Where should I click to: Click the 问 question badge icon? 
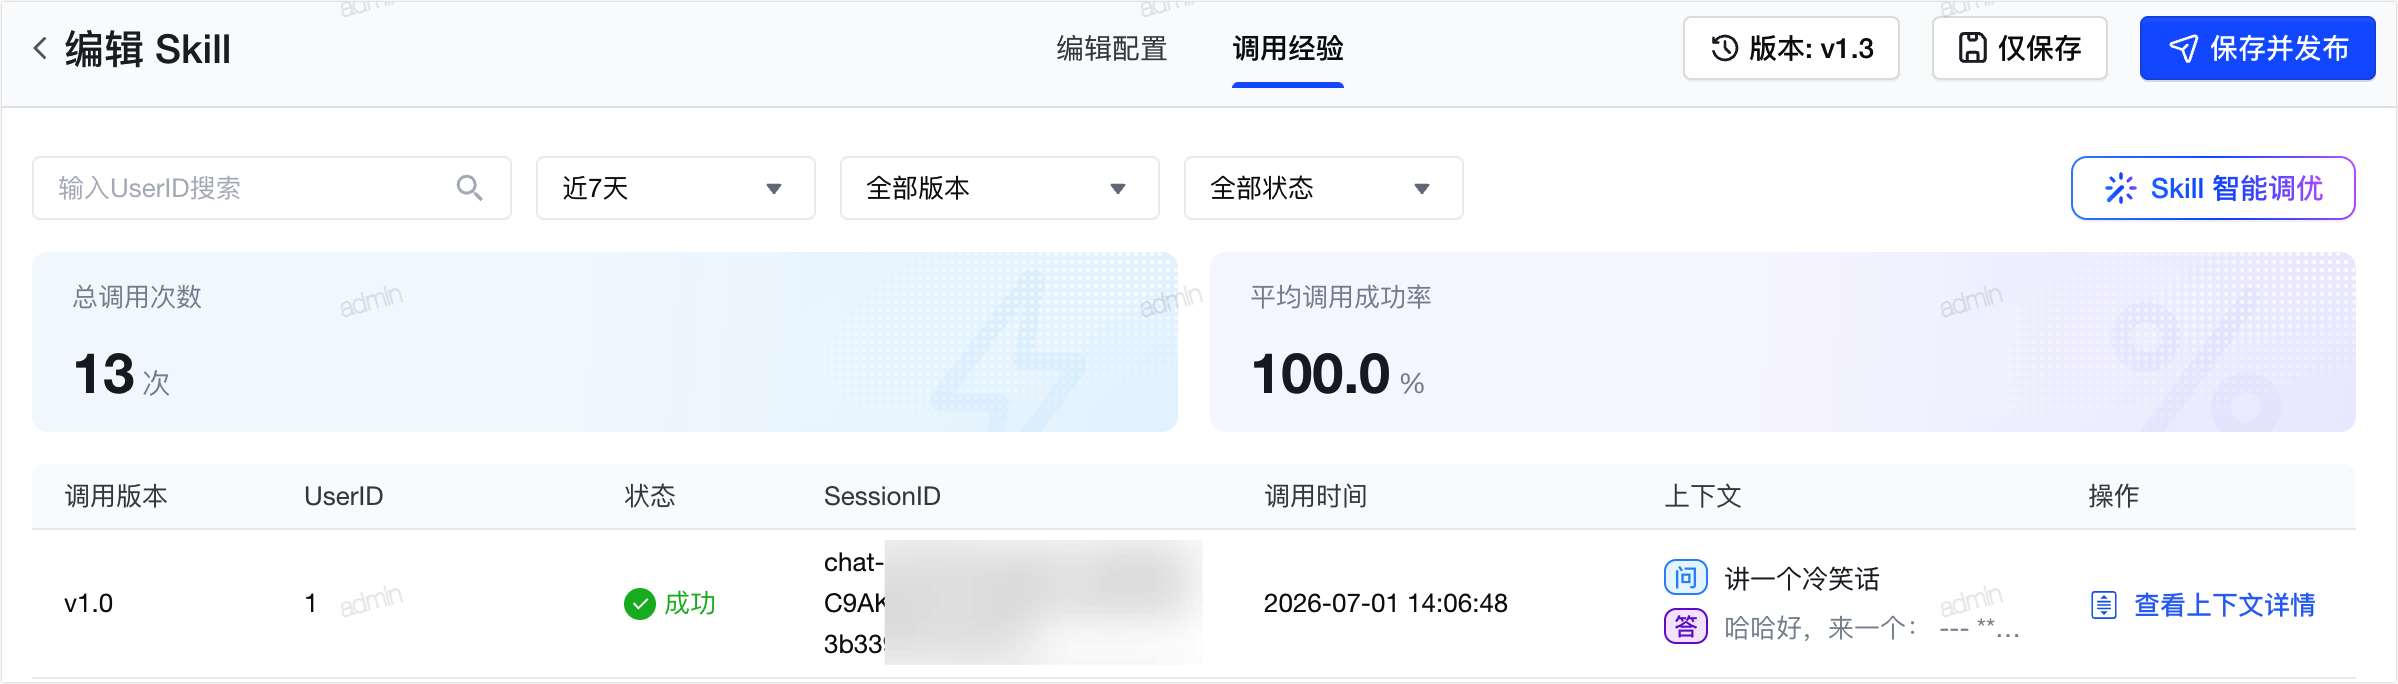1685,578
